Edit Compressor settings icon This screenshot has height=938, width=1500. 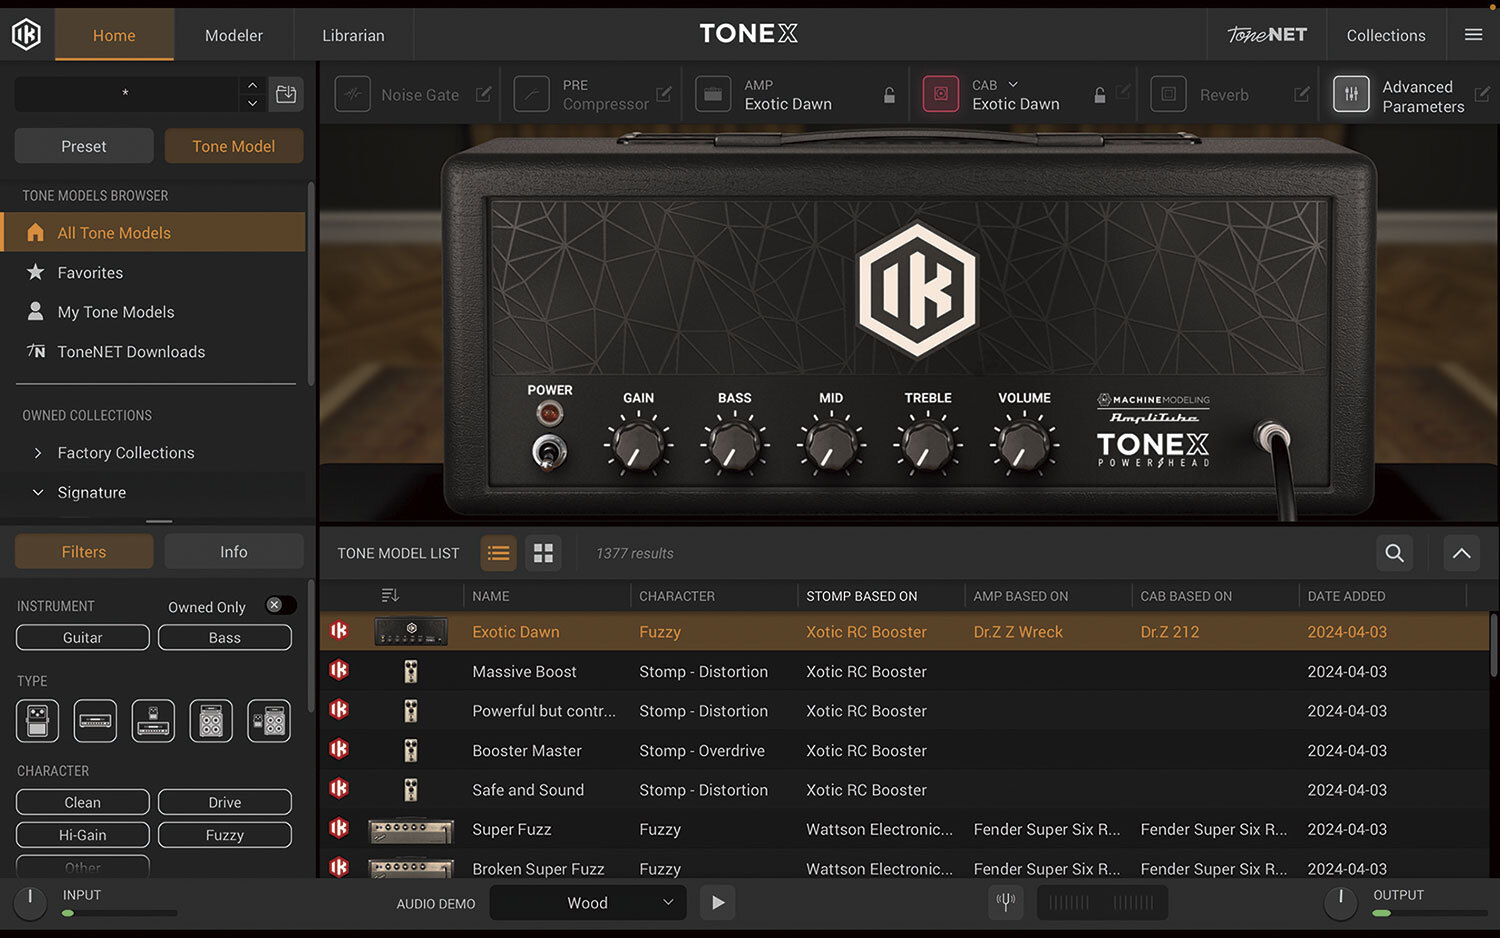[x=664, y=94]
